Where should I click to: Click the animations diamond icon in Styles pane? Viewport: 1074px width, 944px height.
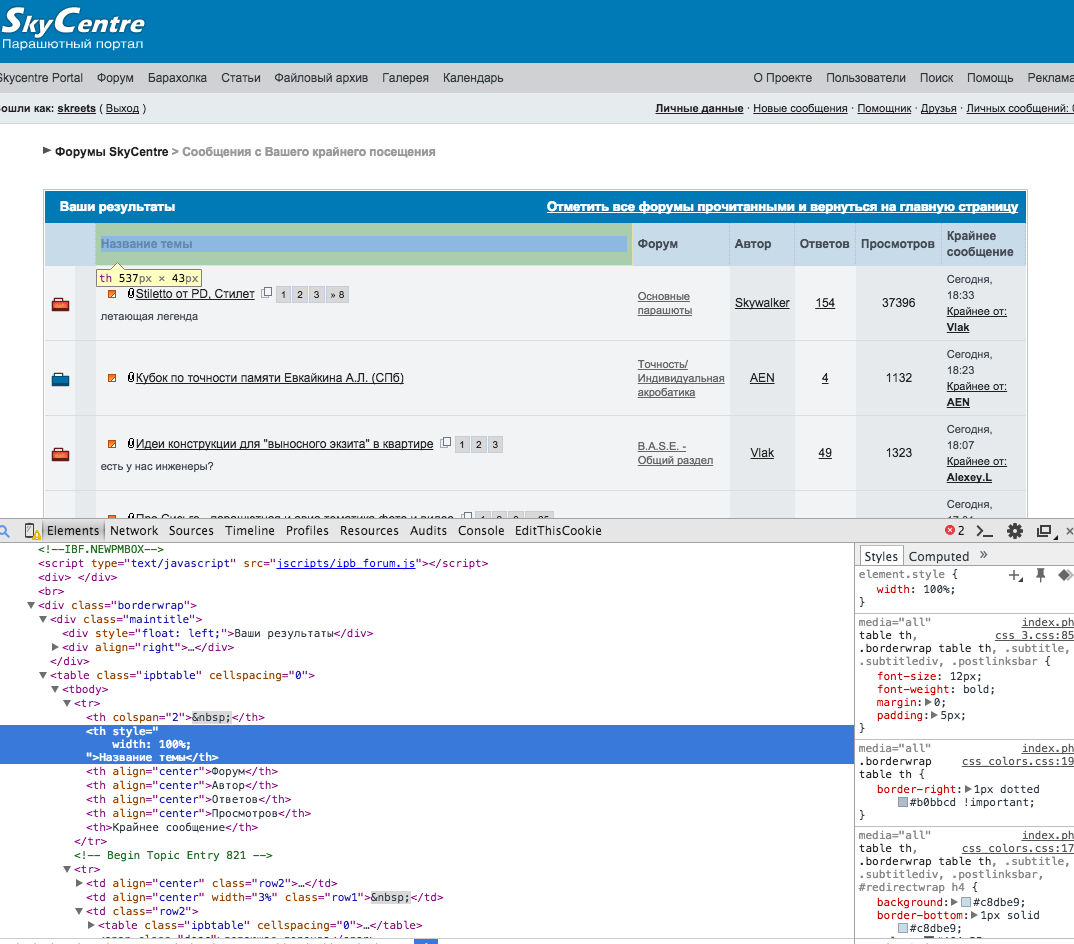[1065, 575]
